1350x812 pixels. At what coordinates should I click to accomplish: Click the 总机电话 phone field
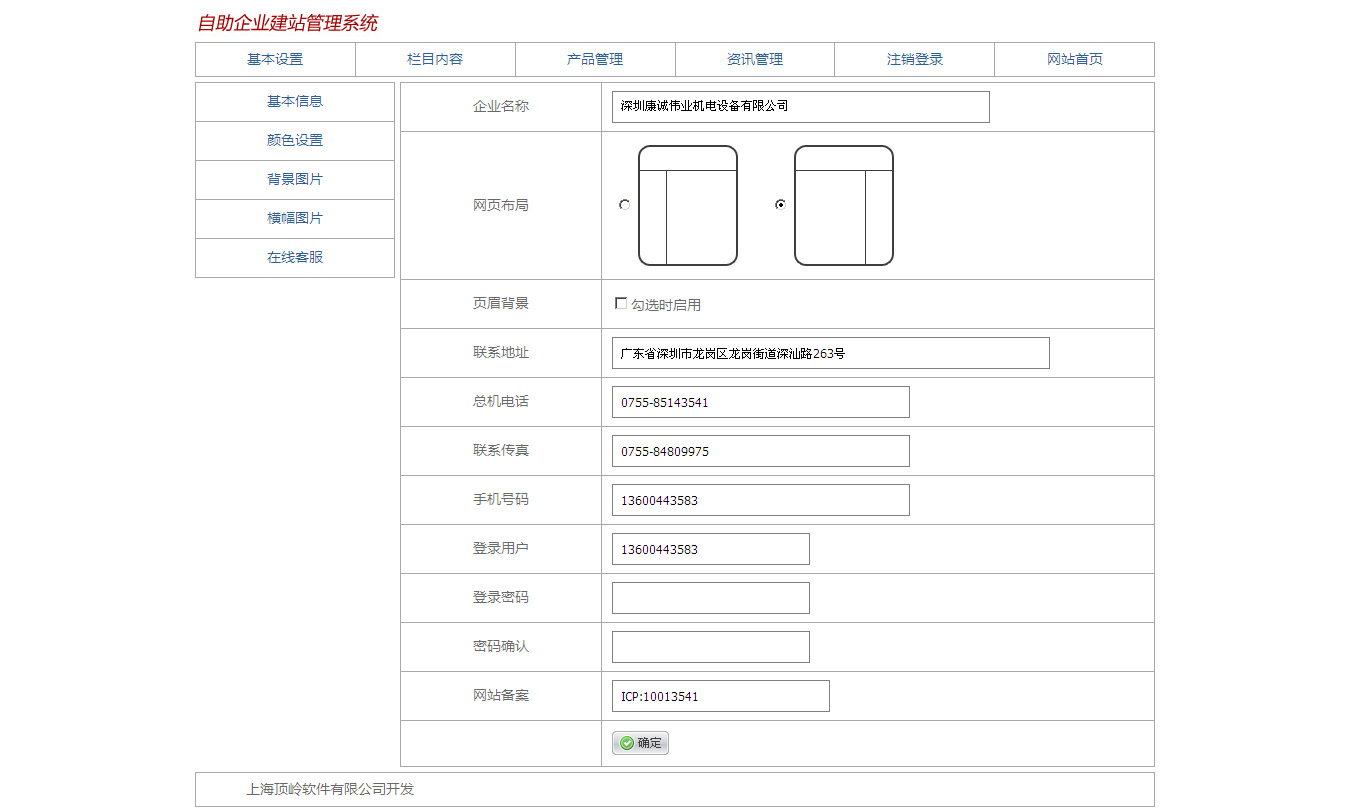point(761,402)
